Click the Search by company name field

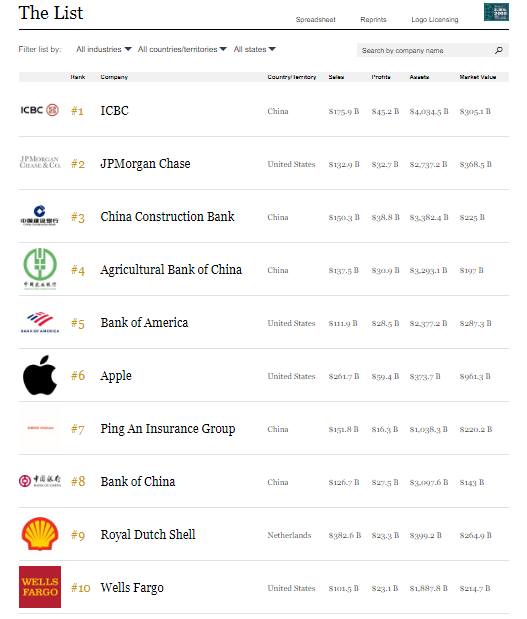point(433,50)
